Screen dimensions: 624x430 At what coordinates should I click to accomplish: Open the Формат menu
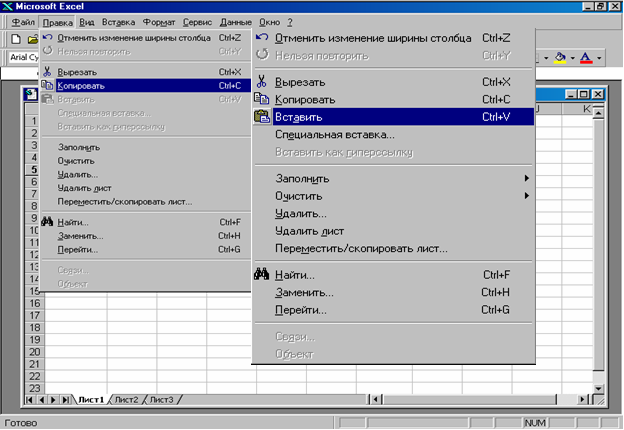pos(159,22)
